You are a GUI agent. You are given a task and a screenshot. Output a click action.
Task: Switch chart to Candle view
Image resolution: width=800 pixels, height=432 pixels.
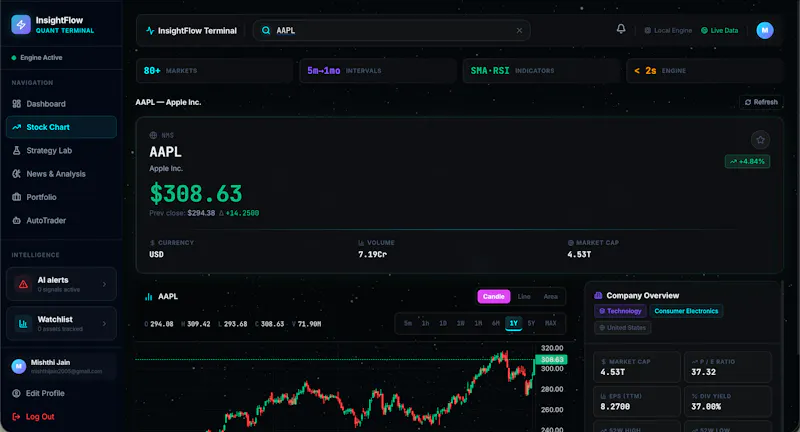(493, 296)
